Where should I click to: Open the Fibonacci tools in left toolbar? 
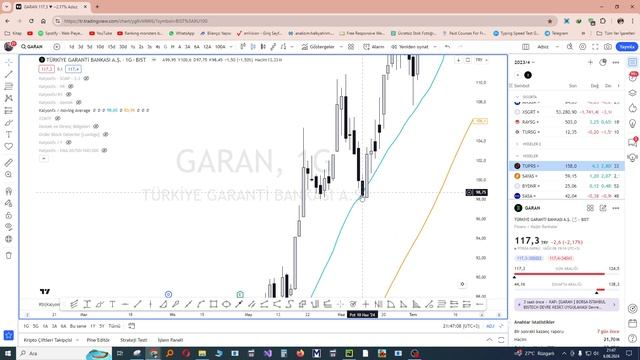9,86
